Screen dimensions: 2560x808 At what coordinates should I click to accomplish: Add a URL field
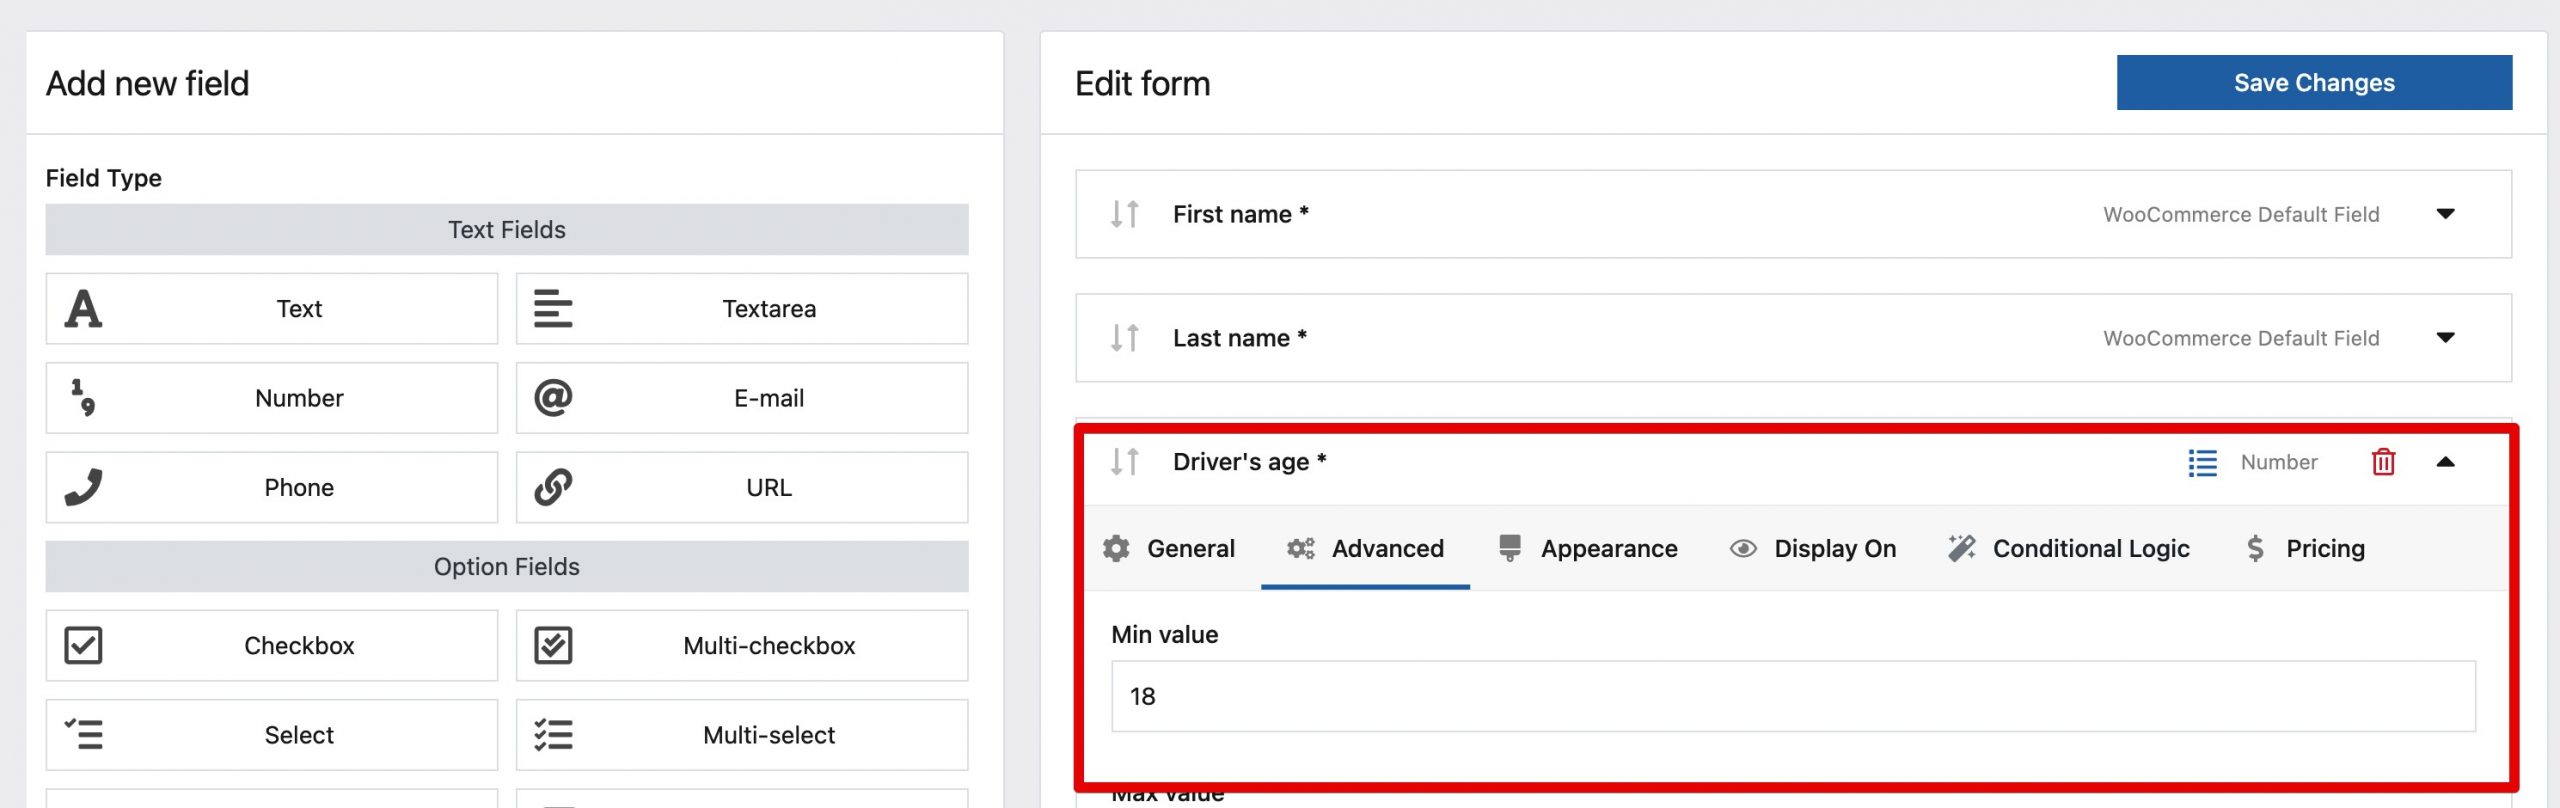(742, 487)
